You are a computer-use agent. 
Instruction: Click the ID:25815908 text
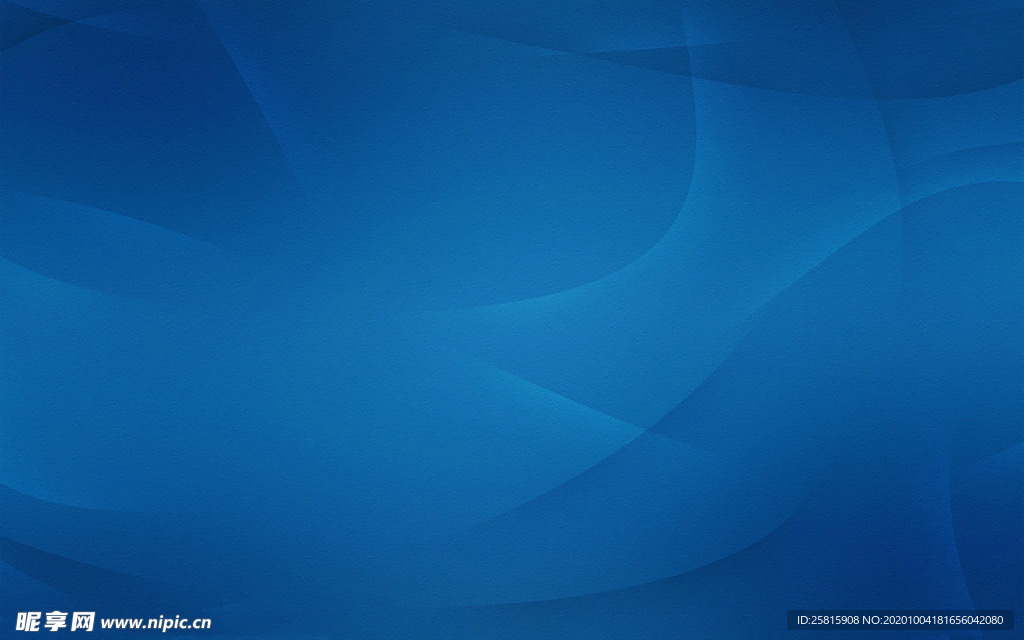click(828, 620)
